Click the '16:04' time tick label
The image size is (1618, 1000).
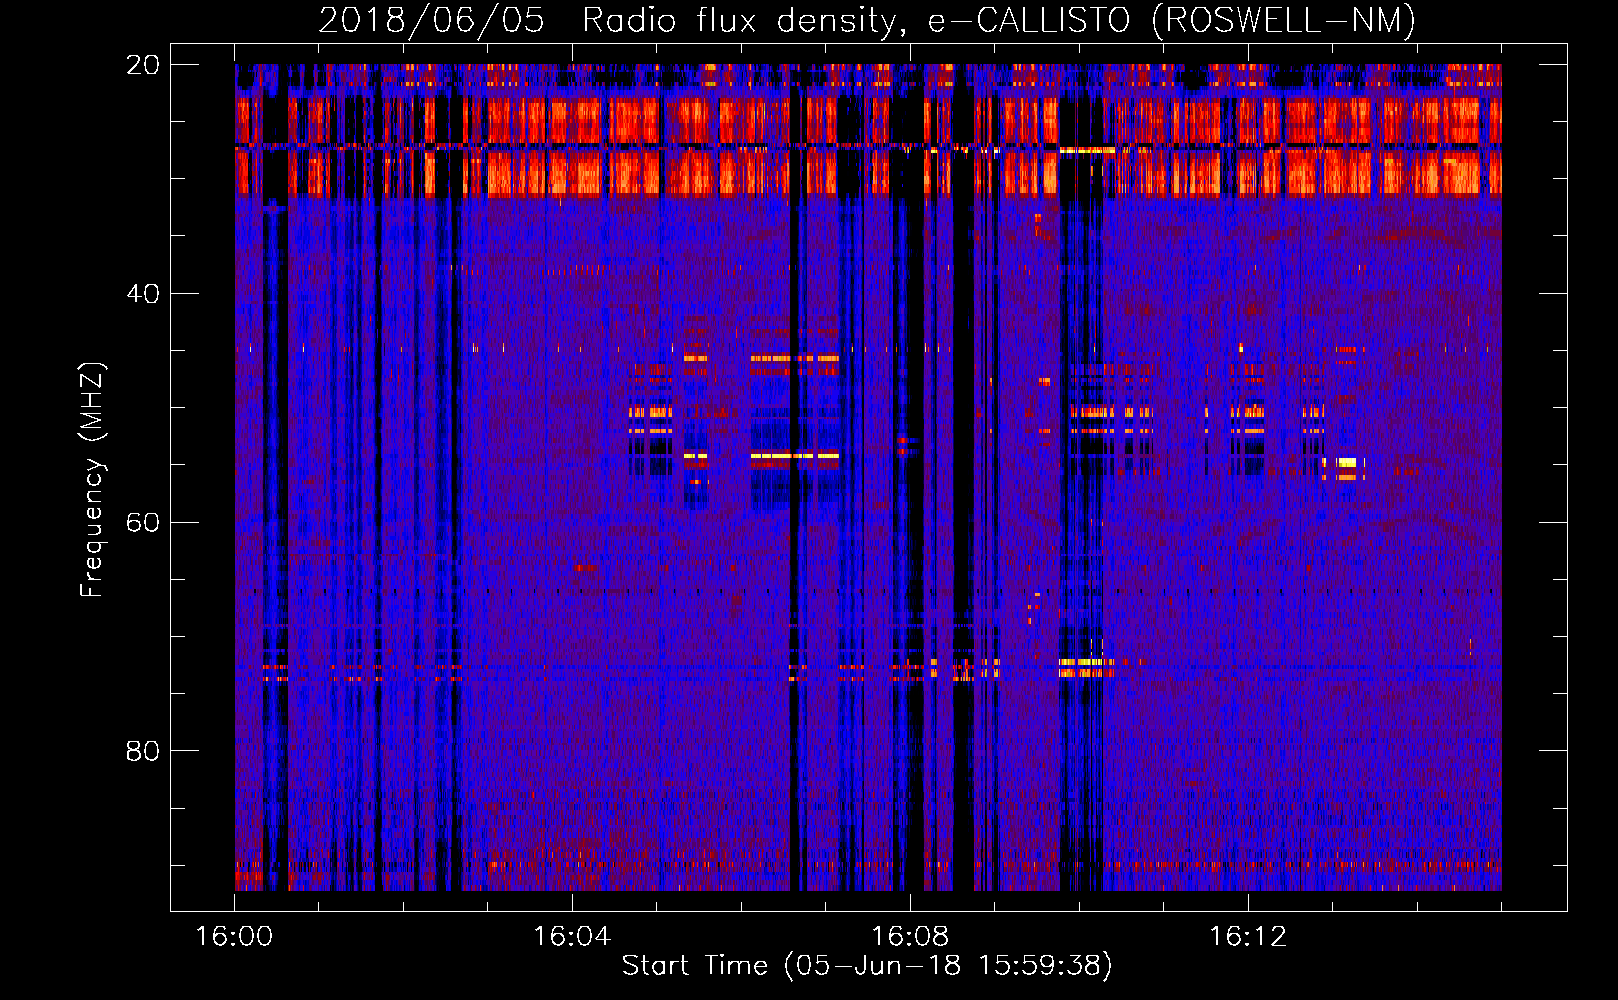(572, 937)
